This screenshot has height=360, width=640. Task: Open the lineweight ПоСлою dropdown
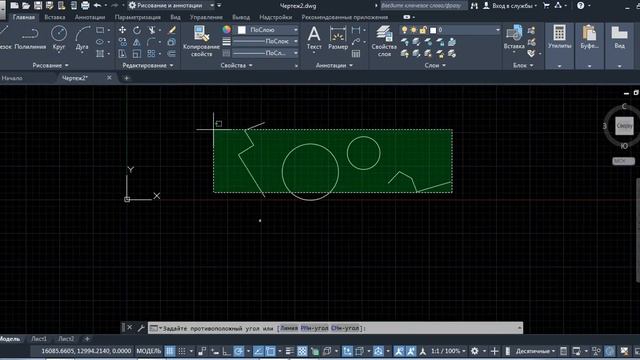pyautogui.click(x=265, y=41)
